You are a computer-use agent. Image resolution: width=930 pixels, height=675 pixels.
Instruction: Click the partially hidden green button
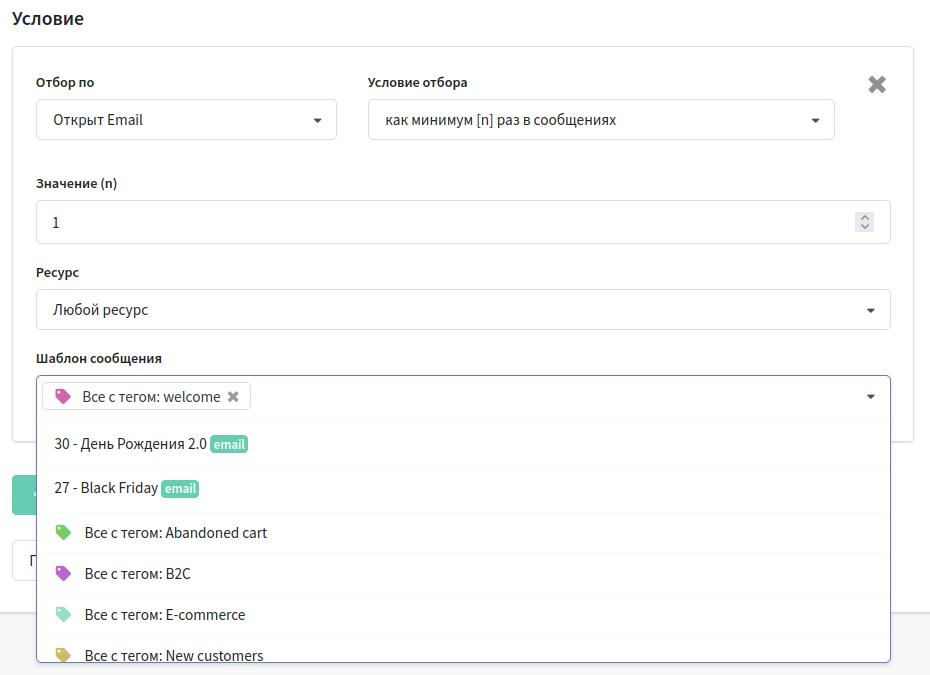[24, 495]
